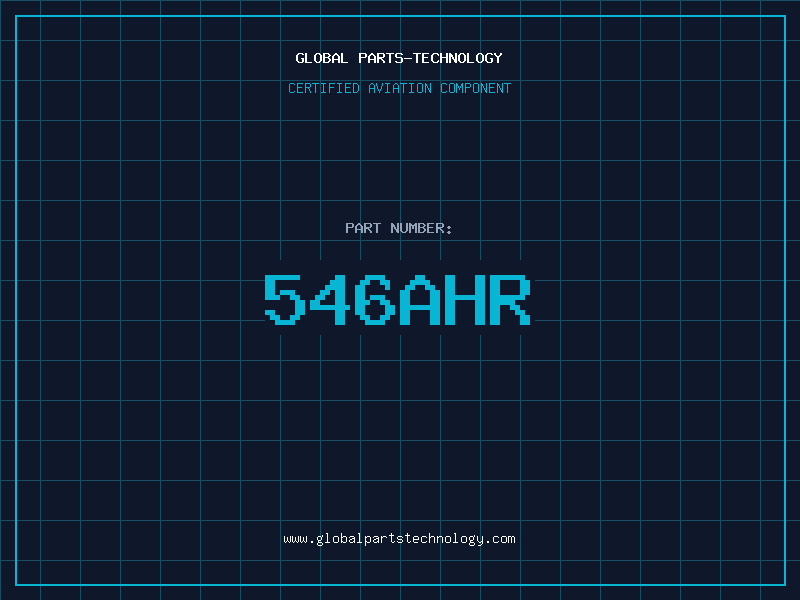Click the GLOBAL PARTS-TECHNOLOGY heading
Viewport: 800px width, 600px height.
(x=399, y=58)
